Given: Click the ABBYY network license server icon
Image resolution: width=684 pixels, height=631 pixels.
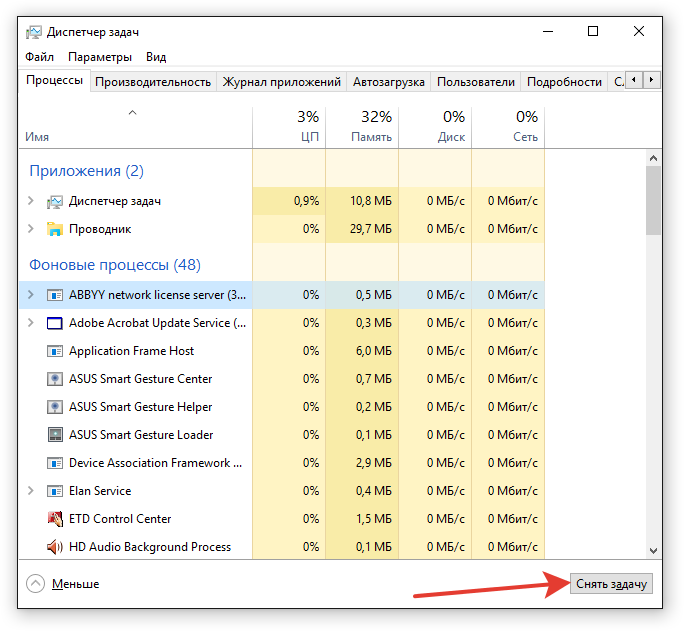Looking at the screenshot, I should tap(55, 295).
